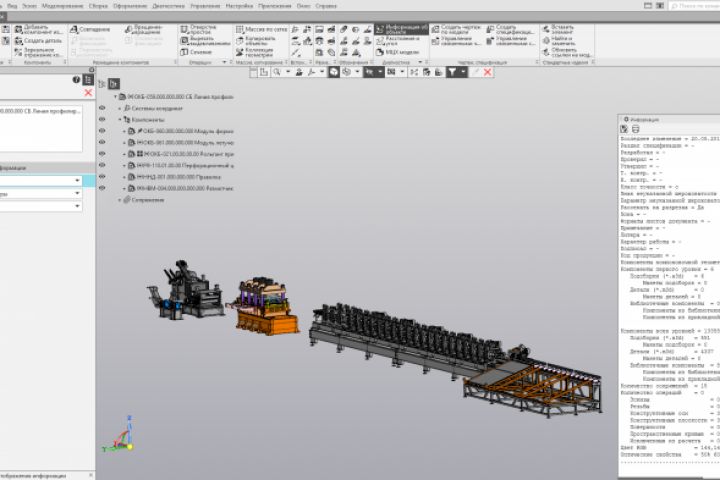Image resolution: width=720 pixels, height=480 pixels.
Task: Select the Перфорационный component in tree
Action: coord(181,165)
